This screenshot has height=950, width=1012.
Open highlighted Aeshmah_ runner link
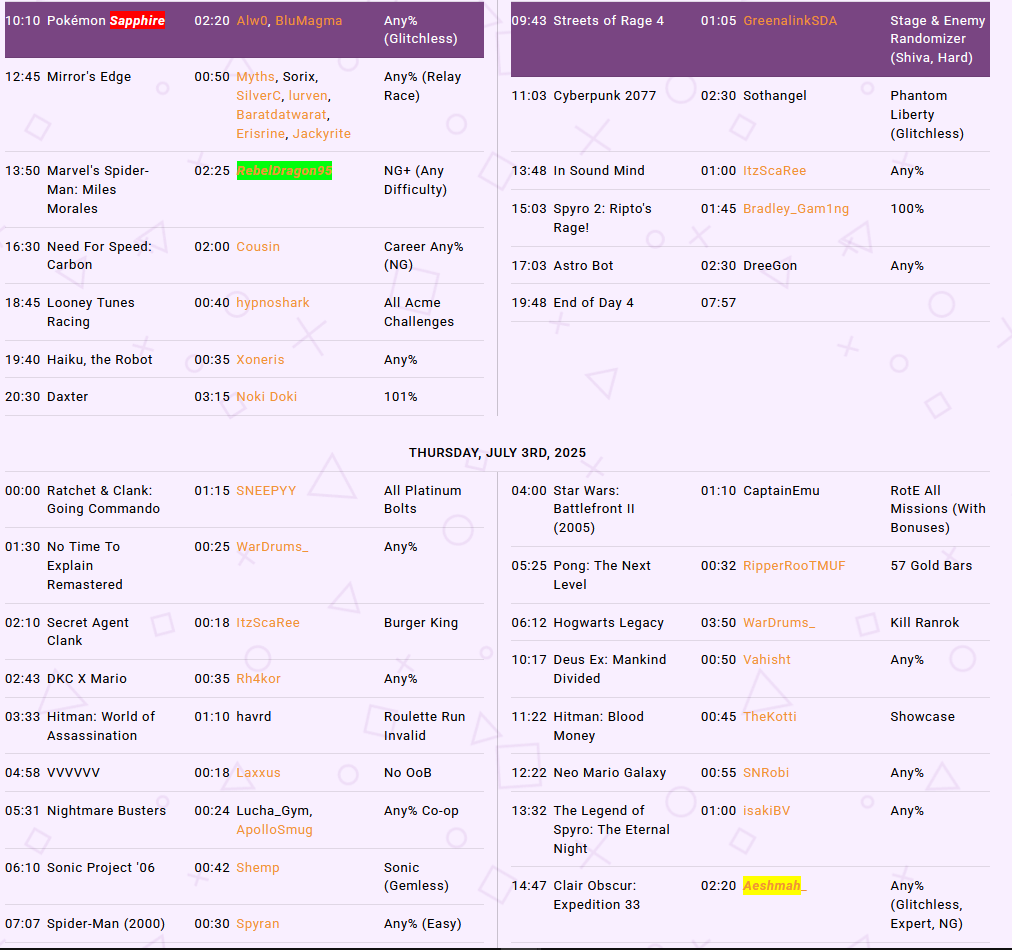pos(774,886)
